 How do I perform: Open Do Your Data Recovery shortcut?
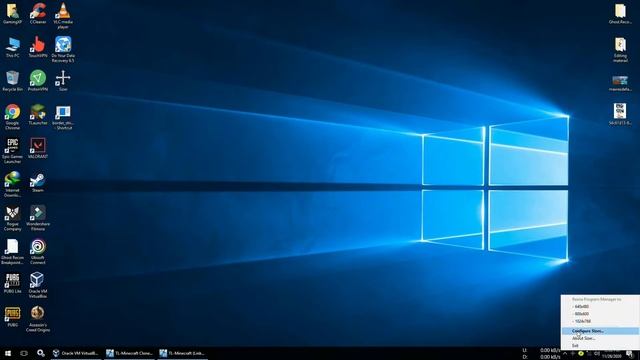pos(63,49)
